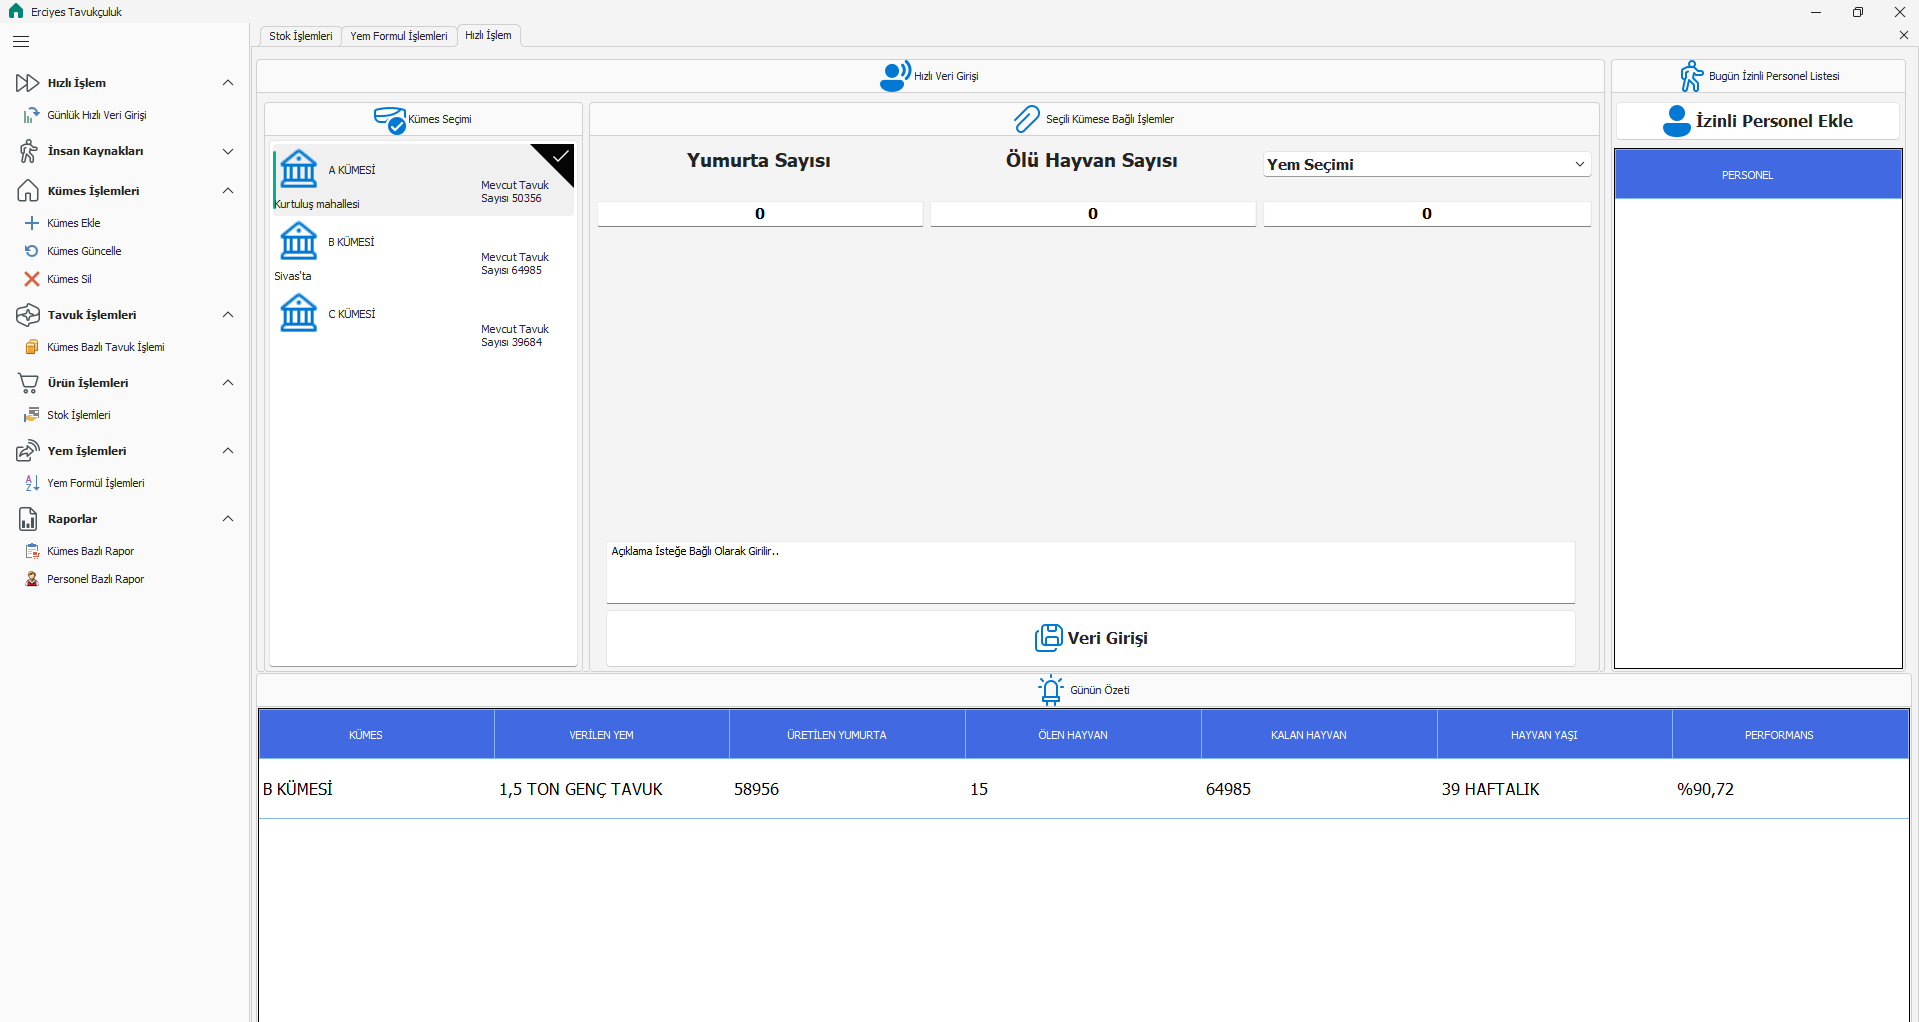Click the Stok İşlemleri sidebar icon
Viewport: 1919px width, 1022px height.
32,415
